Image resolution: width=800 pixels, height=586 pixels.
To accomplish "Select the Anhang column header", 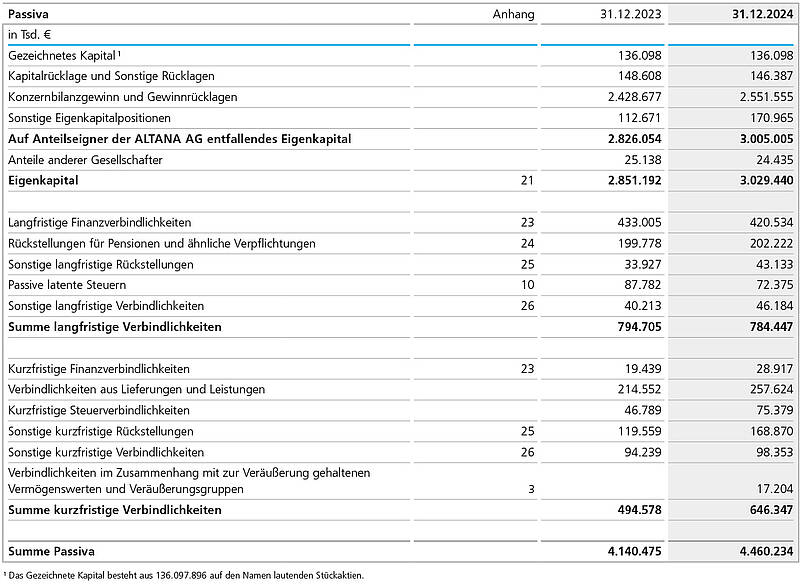I will pyautogui.click(x=514, y=14).
